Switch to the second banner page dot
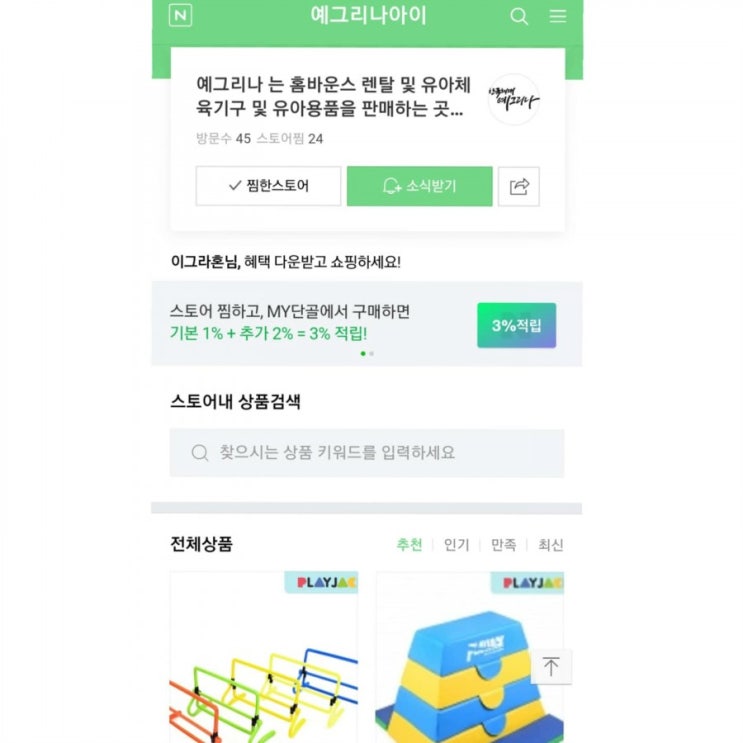 [x=372, y=353]
